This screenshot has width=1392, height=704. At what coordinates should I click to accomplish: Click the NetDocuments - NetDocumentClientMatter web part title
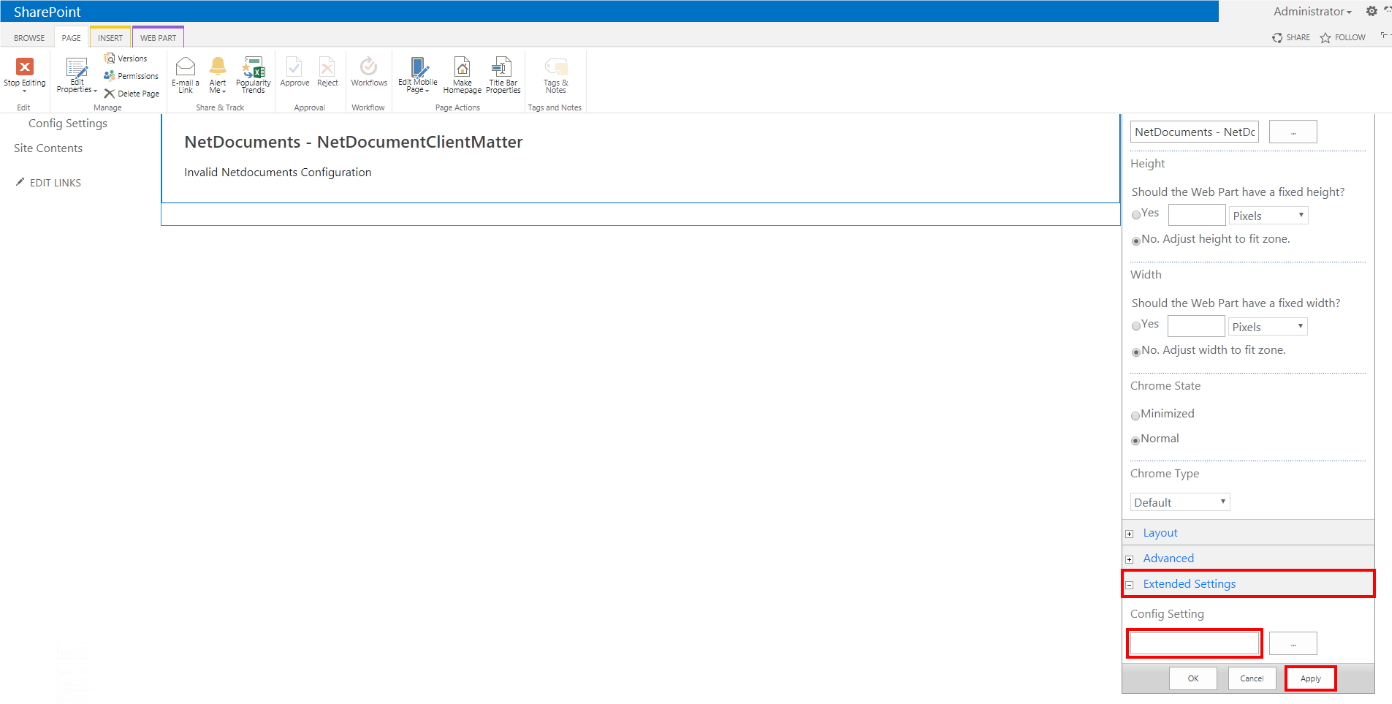[x=354, y=142]
